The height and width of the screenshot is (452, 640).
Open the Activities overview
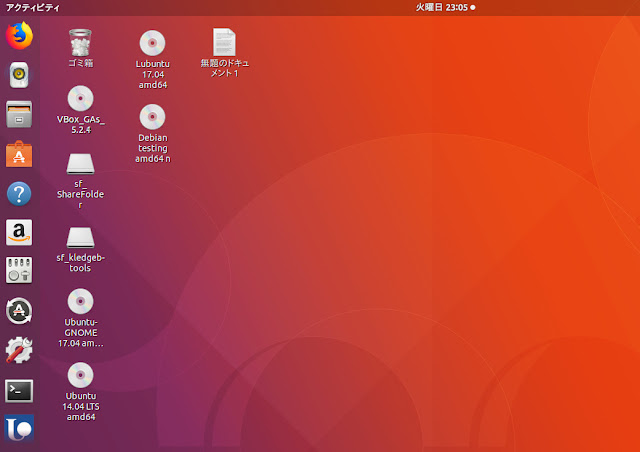click(x=33, y=8)
